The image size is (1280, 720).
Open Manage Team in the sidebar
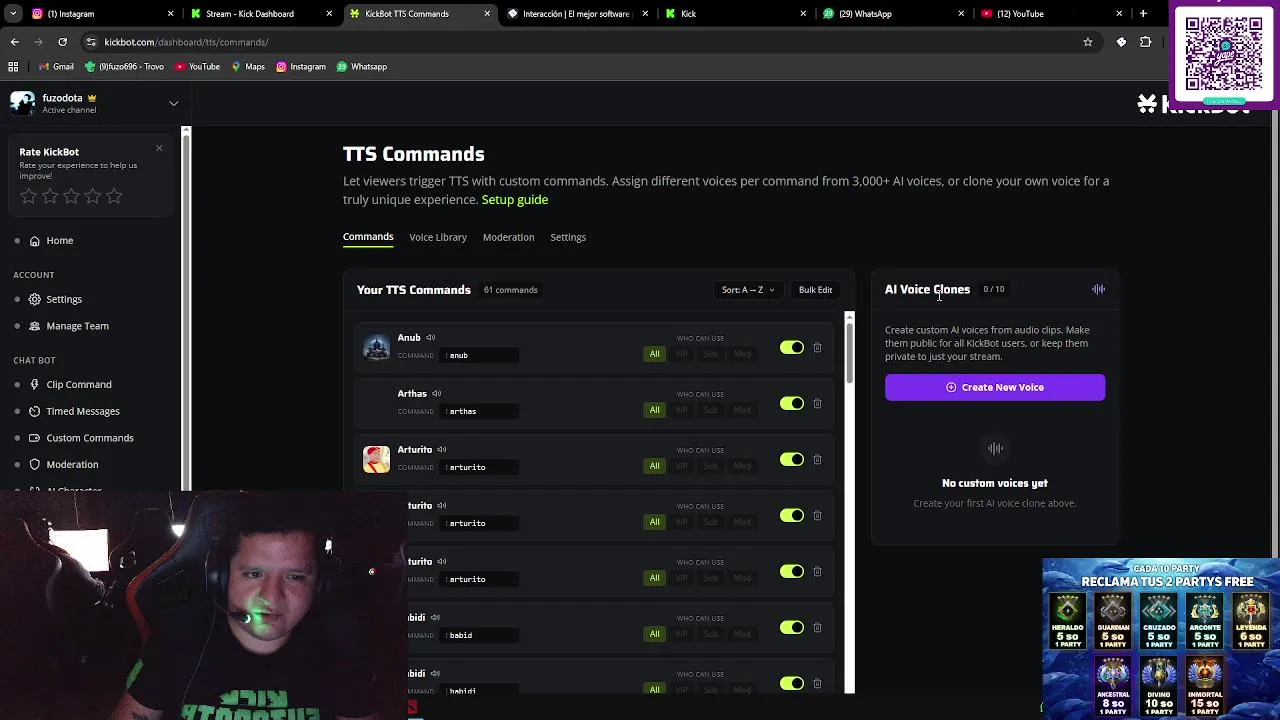coord(77,326)
